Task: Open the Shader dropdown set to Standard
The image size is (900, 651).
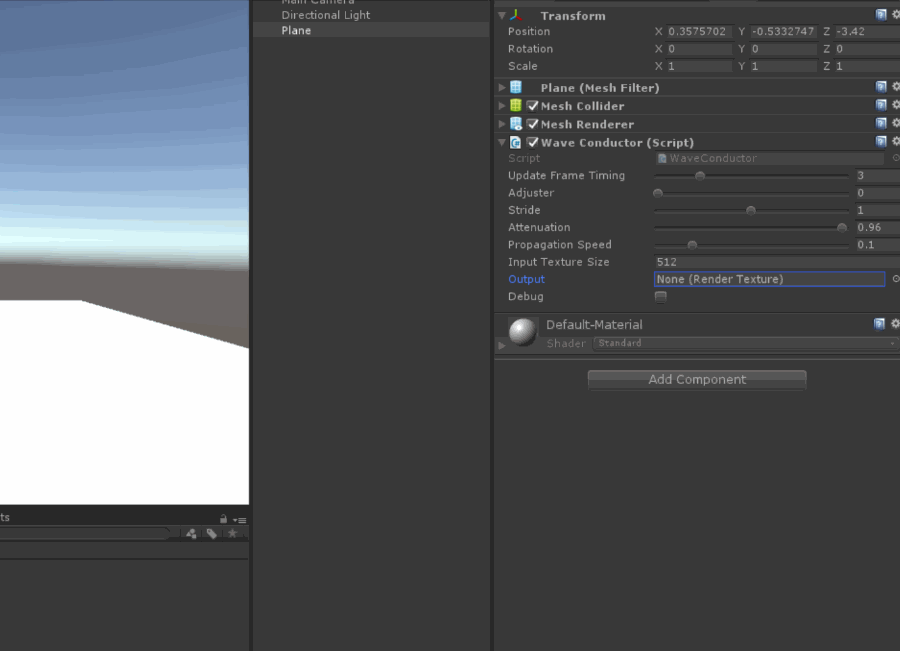Action: click(745, 343)
